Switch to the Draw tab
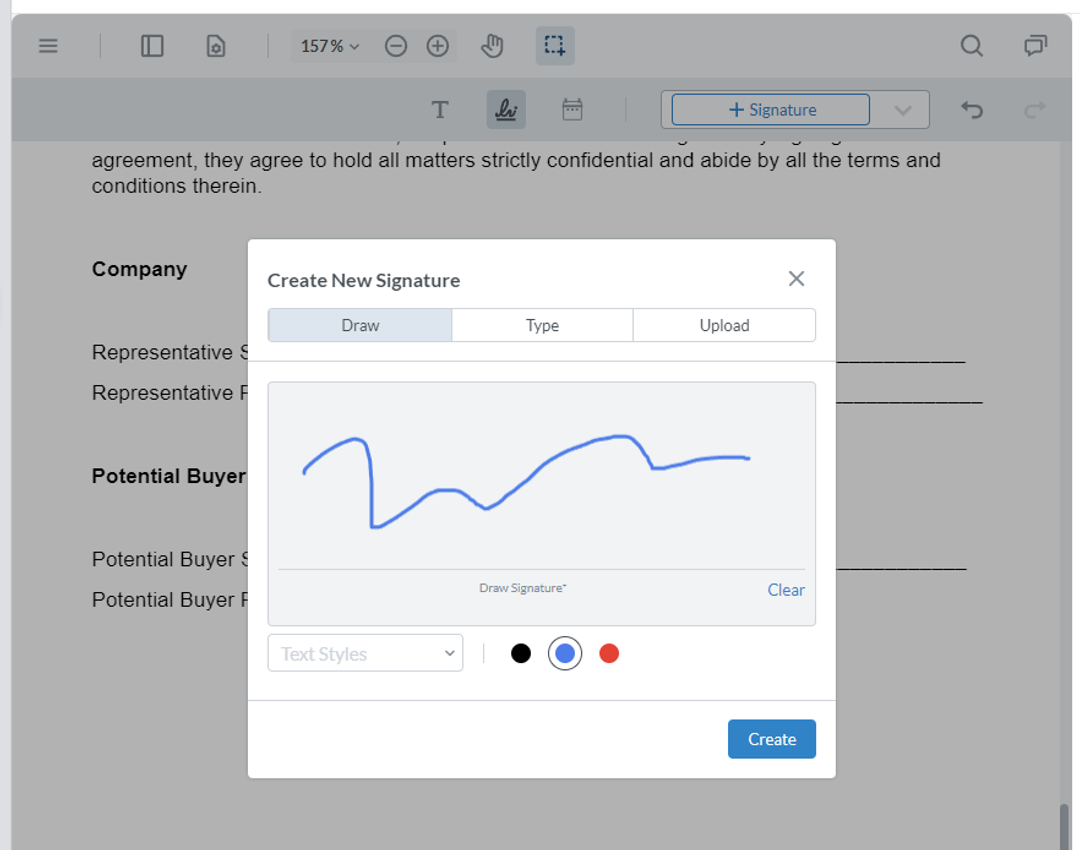 pos(360,325)
